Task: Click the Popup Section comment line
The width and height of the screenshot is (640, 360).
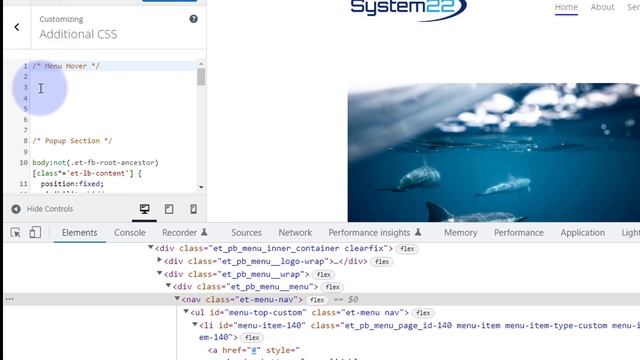Action: [72, 141]
